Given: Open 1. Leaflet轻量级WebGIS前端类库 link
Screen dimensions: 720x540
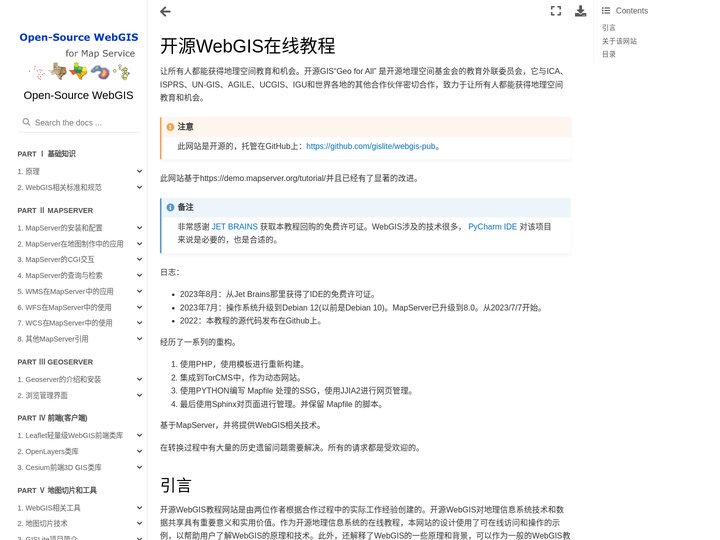Looking at the screenshot, I should tap(70, 435).
